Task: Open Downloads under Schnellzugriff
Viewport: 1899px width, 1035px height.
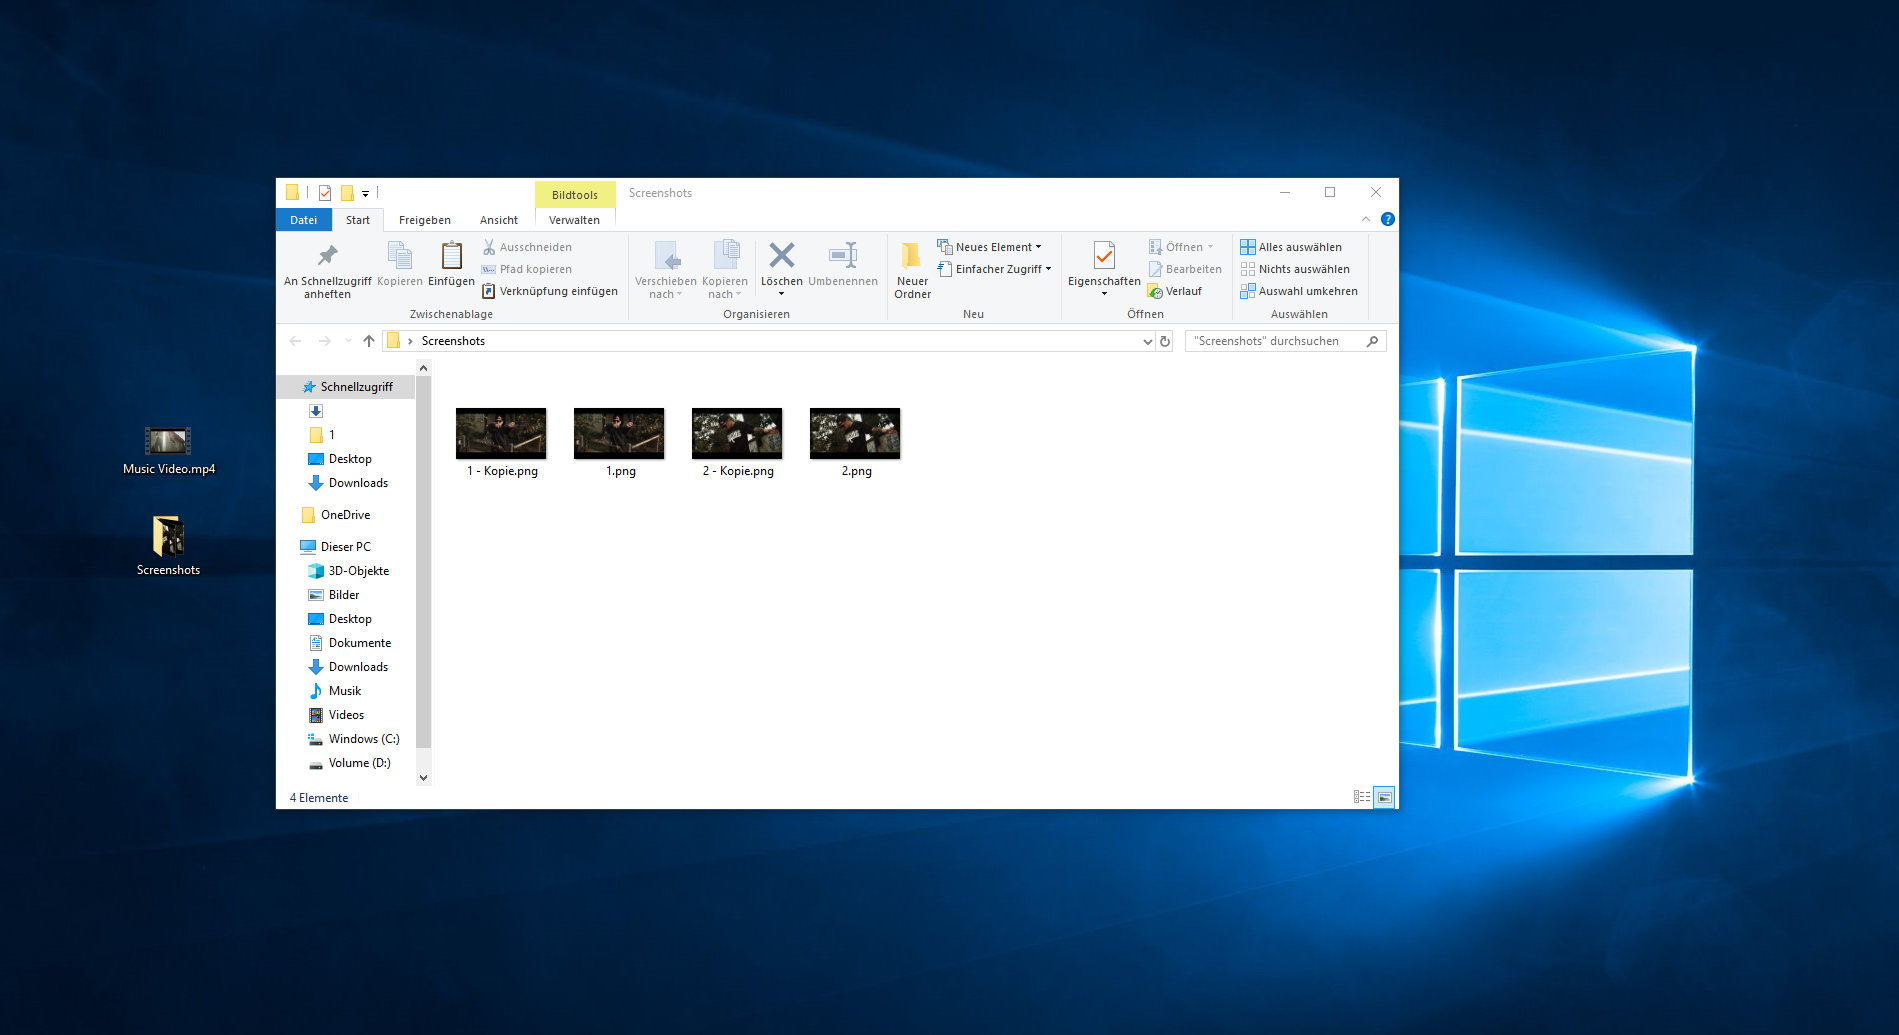Action: click(346, 483)
